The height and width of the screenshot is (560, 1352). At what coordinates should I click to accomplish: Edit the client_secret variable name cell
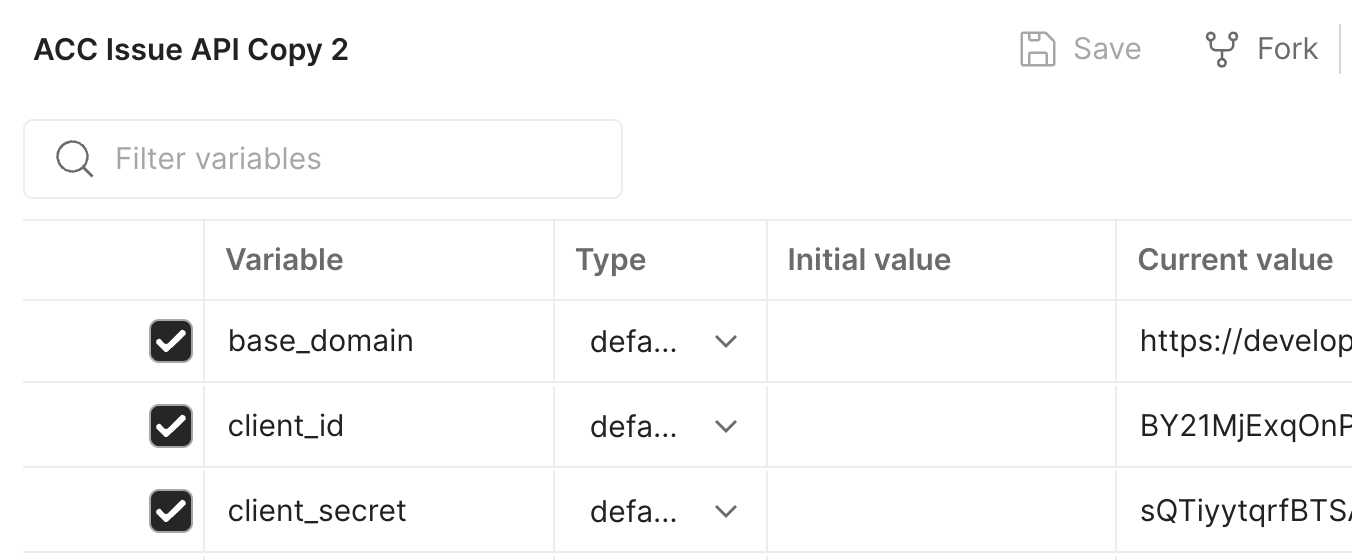click(379, 511)
